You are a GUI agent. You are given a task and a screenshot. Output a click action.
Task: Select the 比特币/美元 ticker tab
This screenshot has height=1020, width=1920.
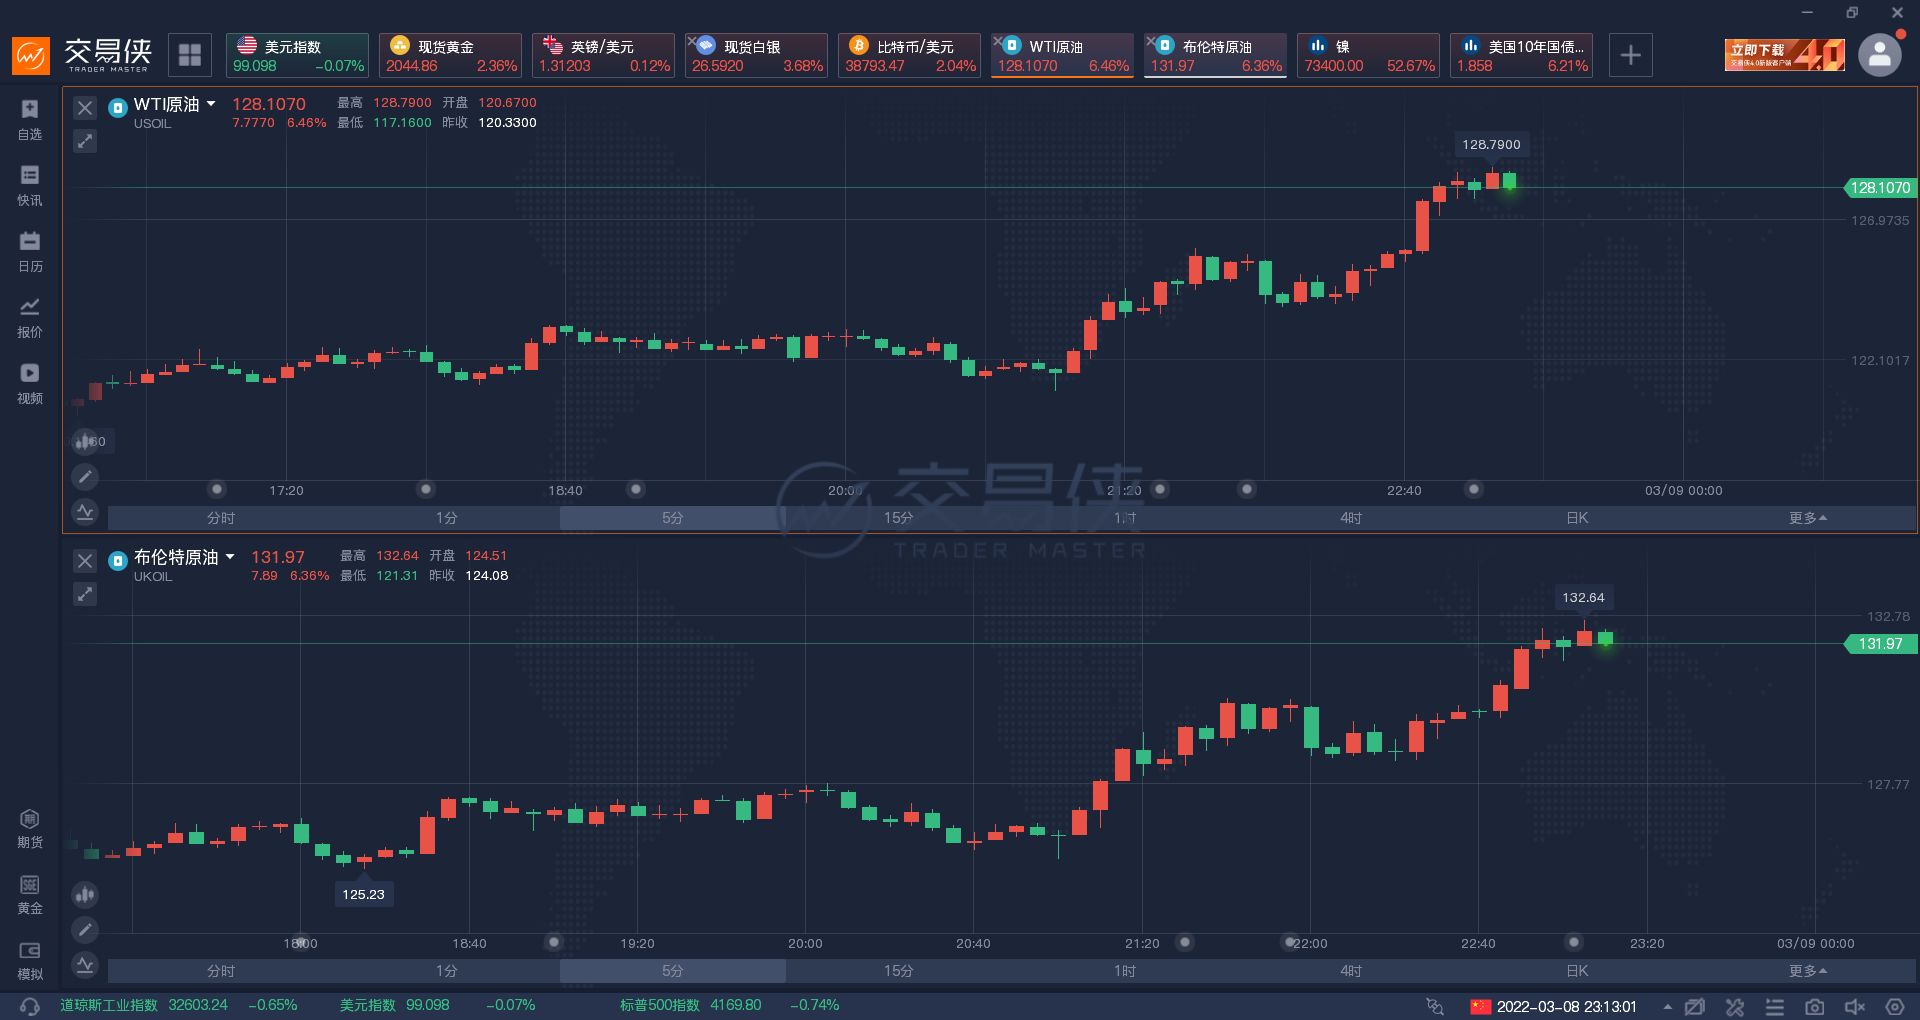tap(909, 55)
